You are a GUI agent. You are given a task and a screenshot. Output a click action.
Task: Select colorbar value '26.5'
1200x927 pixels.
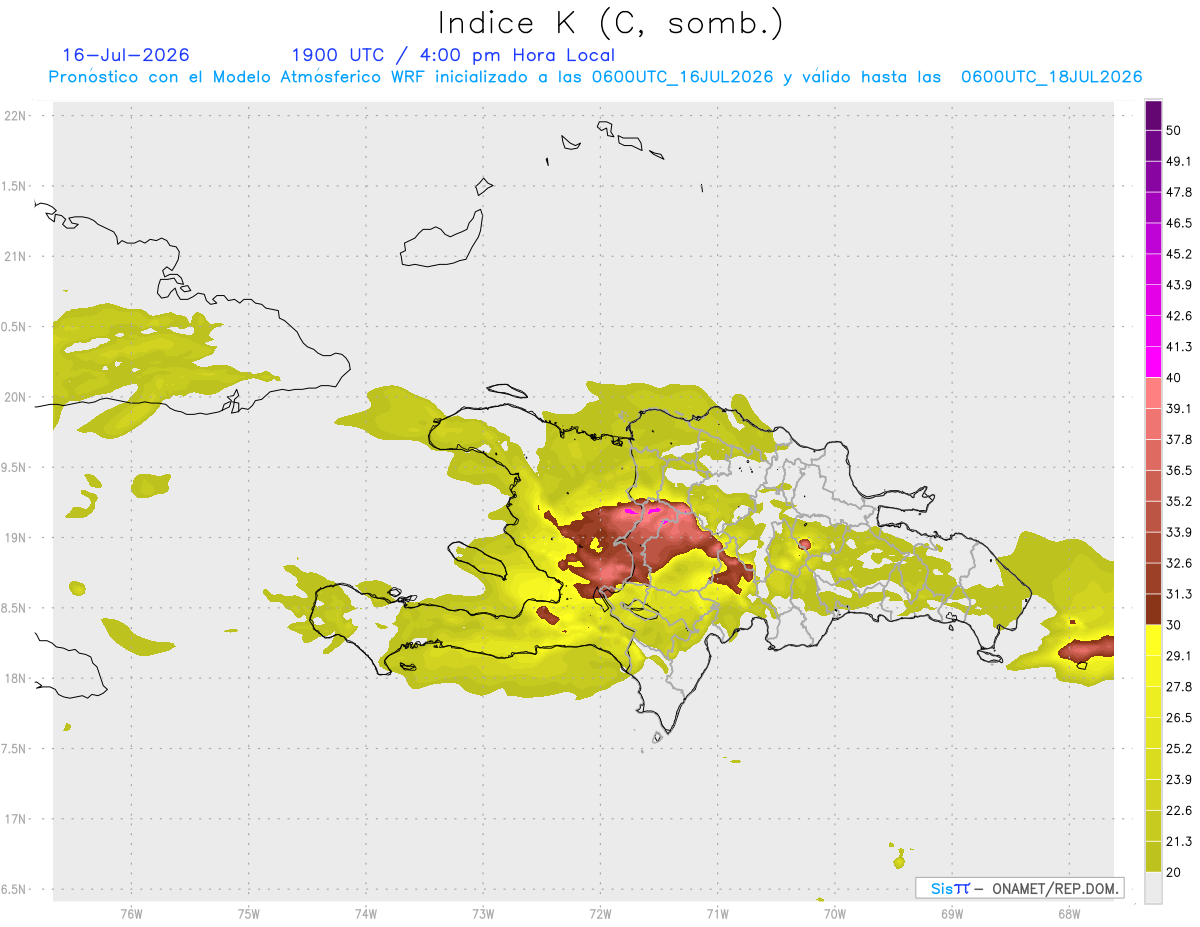(x=1179, y=718)
